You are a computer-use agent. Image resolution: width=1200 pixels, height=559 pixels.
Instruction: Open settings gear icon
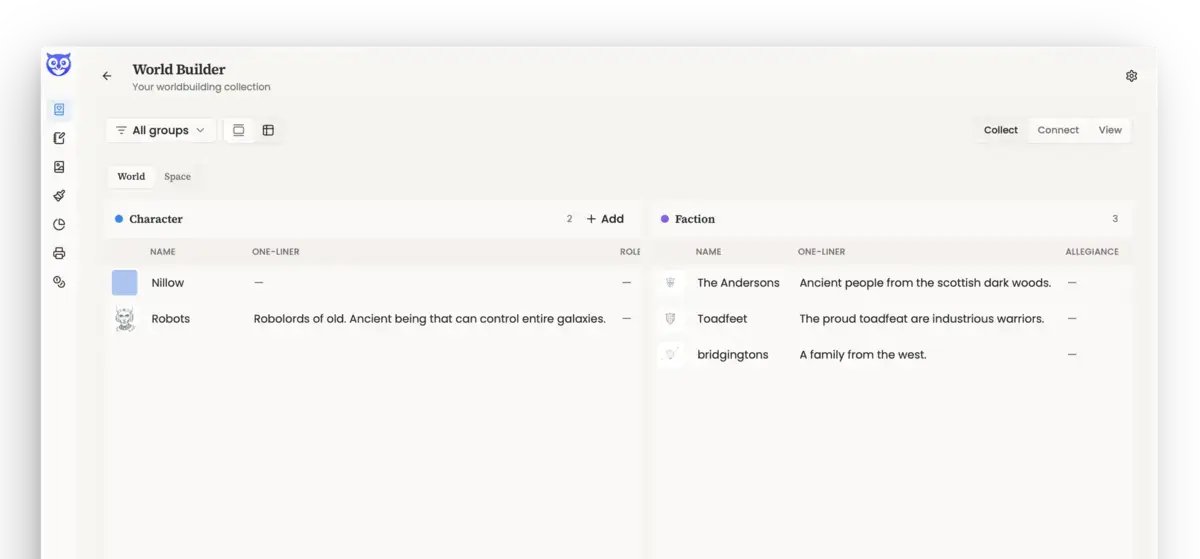(1132, 76)
